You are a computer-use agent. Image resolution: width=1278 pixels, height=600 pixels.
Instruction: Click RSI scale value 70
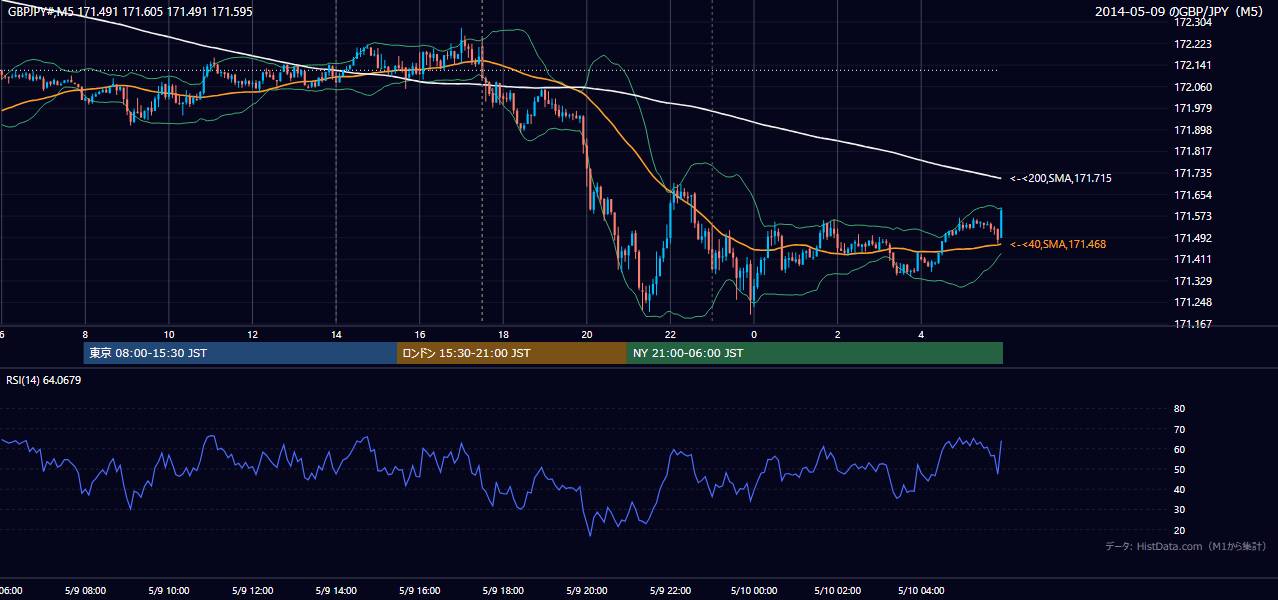tap(1179, 429)
